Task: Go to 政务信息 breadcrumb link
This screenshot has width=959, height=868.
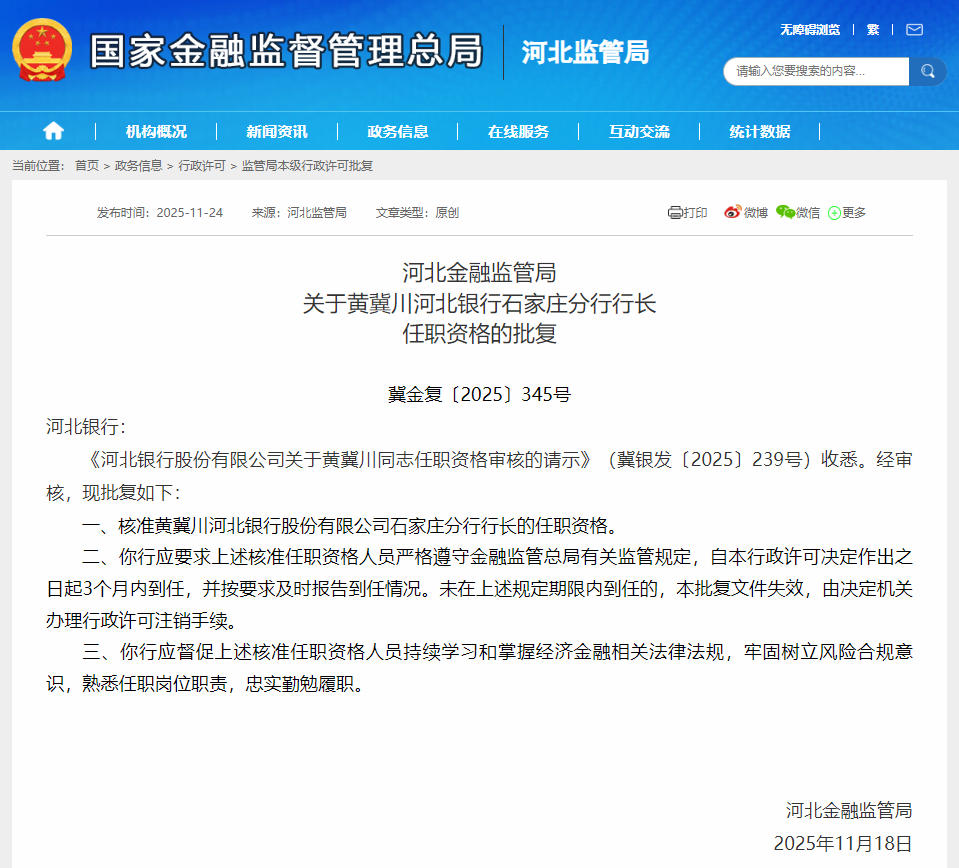Action: 138,166
